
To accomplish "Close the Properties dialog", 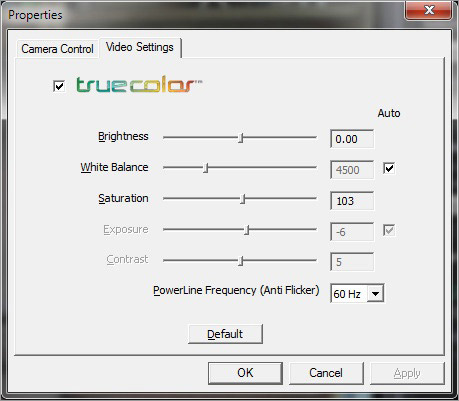I will 429,10.
